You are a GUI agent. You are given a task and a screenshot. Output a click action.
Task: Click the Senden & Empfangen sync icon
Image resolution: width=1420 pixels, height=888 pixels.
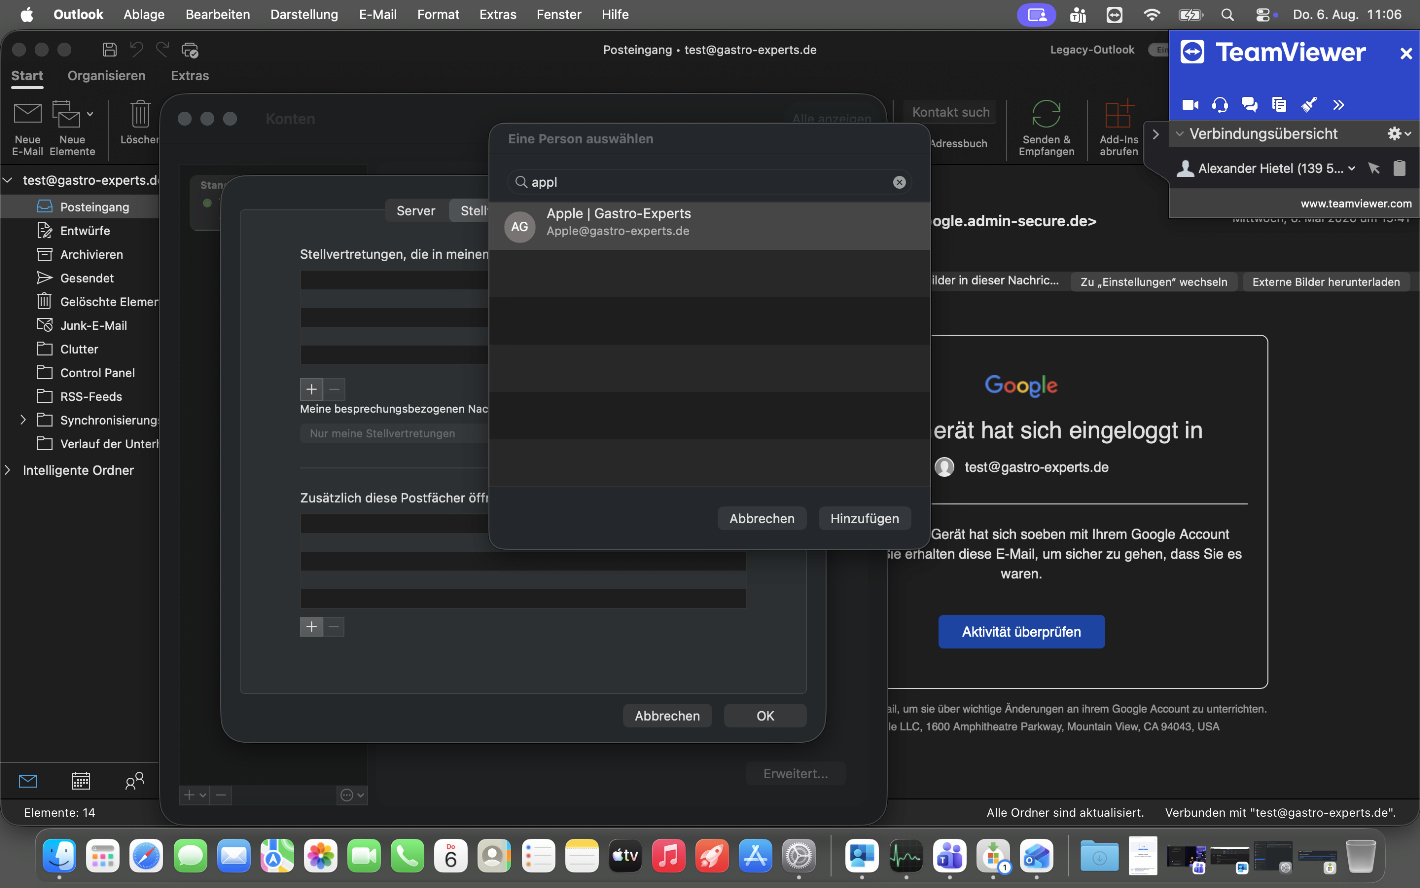(x=1046, y=113)
